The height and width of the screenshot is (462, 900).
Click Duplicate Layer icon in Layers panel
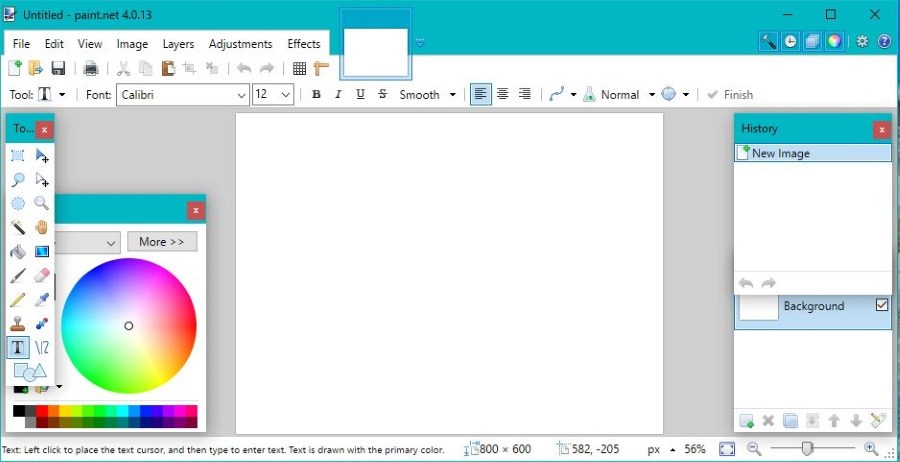point(790,421)
